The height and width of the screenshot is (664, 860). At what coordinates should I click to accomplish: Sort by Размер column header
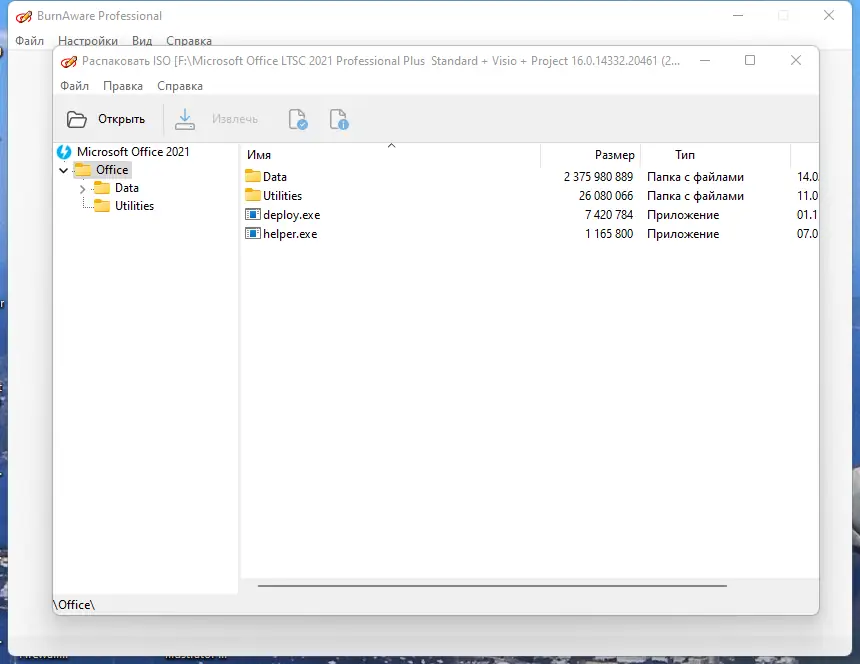point(591,155)
